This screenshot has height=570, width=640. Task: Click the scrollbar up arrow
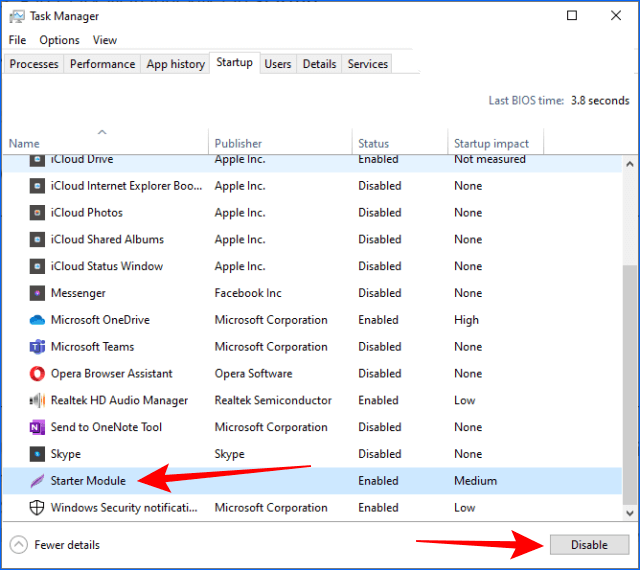630,164
